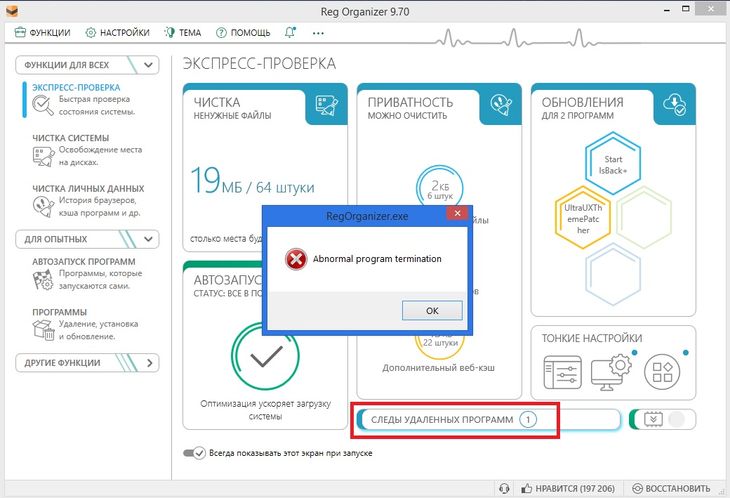Click the 19 МБ / 64 штуки value
The height and width of the screenshot is (498, 730).
(x=252, y=181)
